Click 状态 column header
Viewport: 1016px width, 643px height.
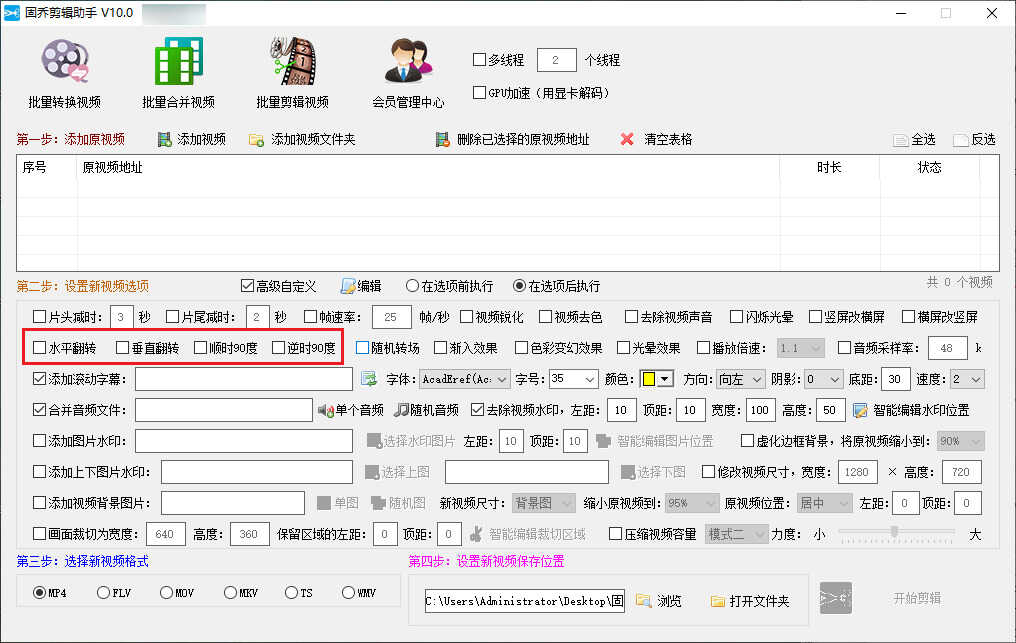tap(929, 167)
